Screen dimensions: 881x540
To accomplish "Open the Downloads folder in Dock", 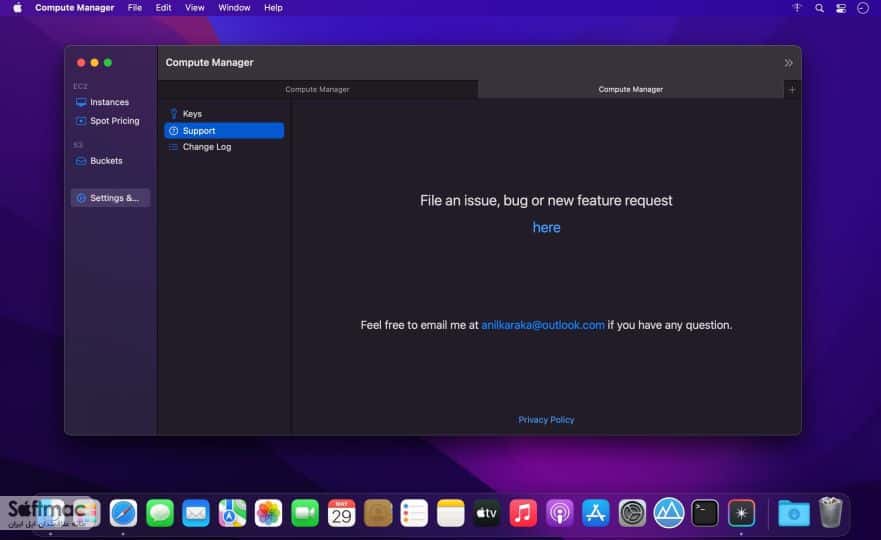I will [793, 513].
